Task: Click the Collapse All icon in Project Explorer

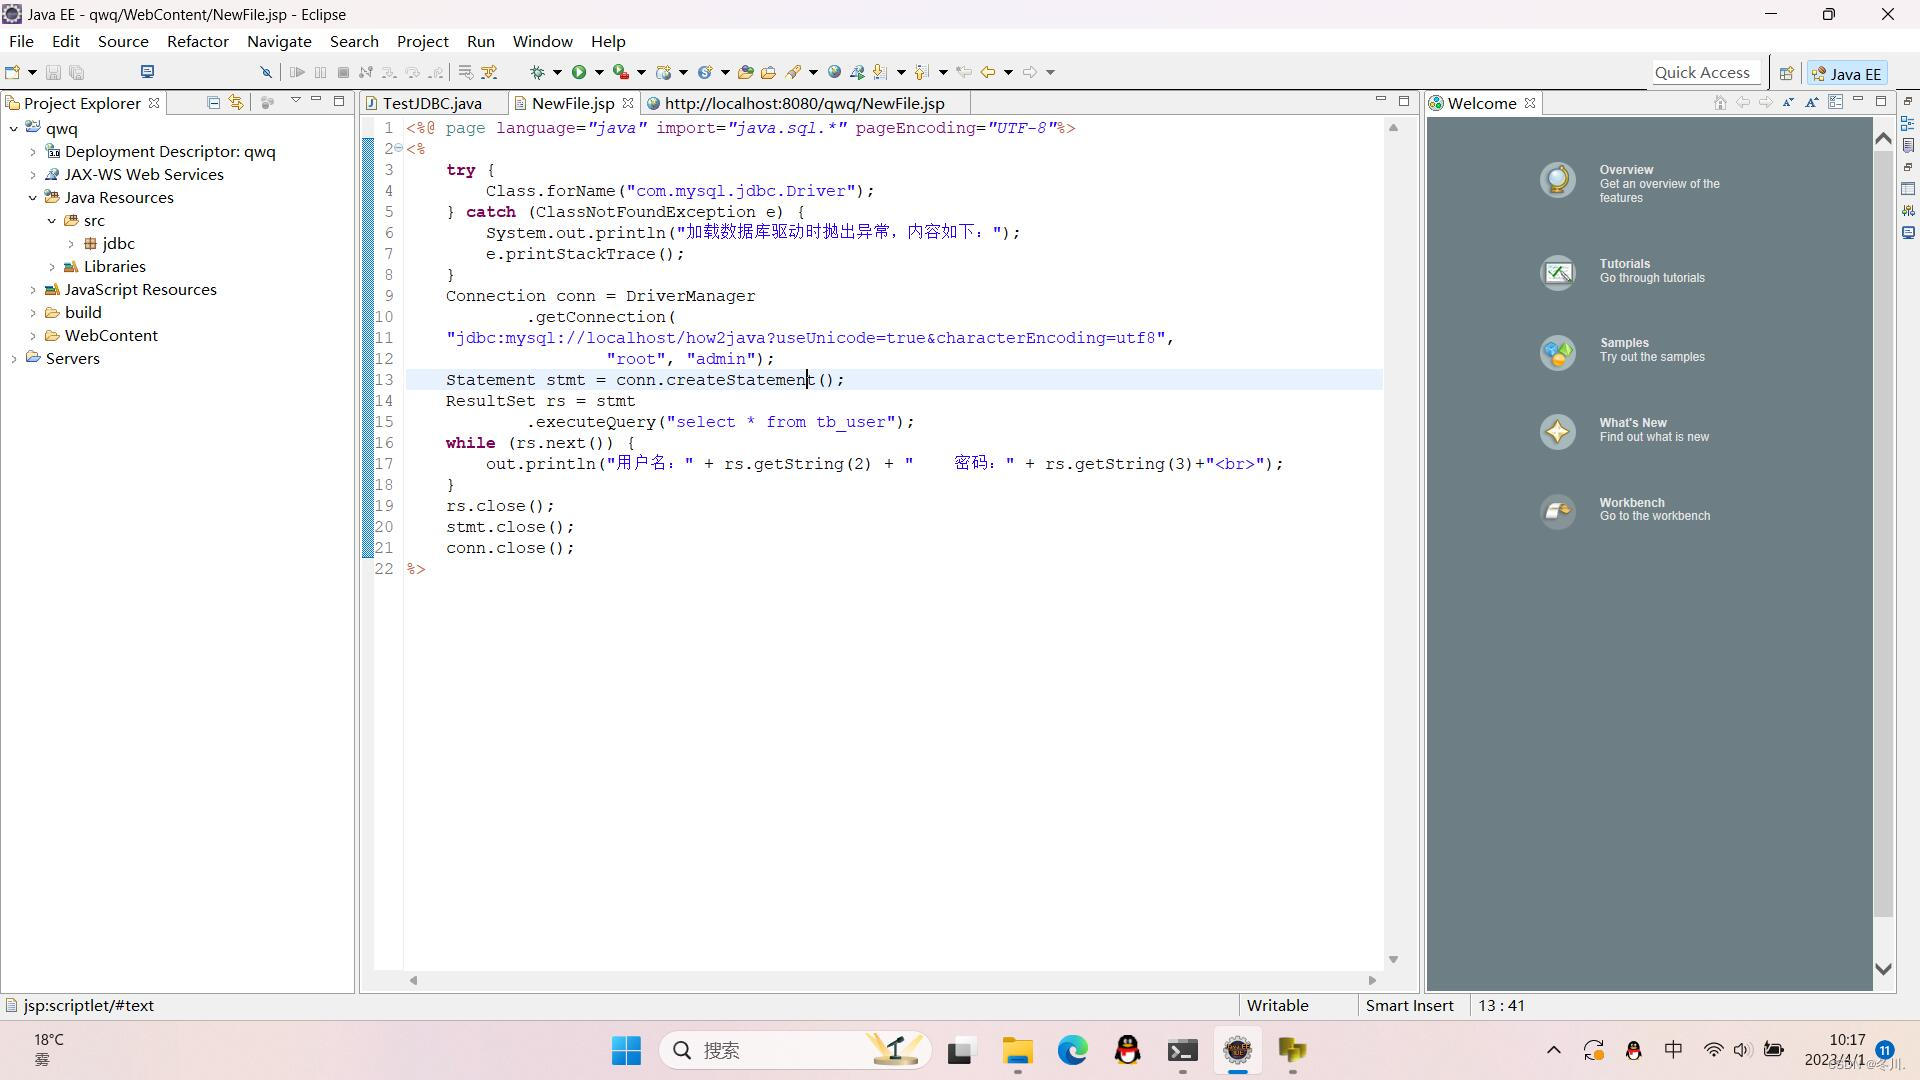Action: point(213,102)
